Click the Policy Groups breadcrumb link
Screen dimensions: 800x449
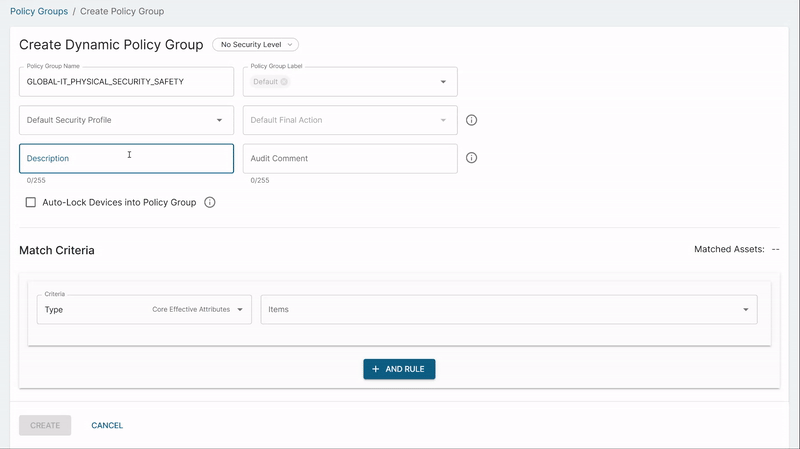click(x=38, y=11)
